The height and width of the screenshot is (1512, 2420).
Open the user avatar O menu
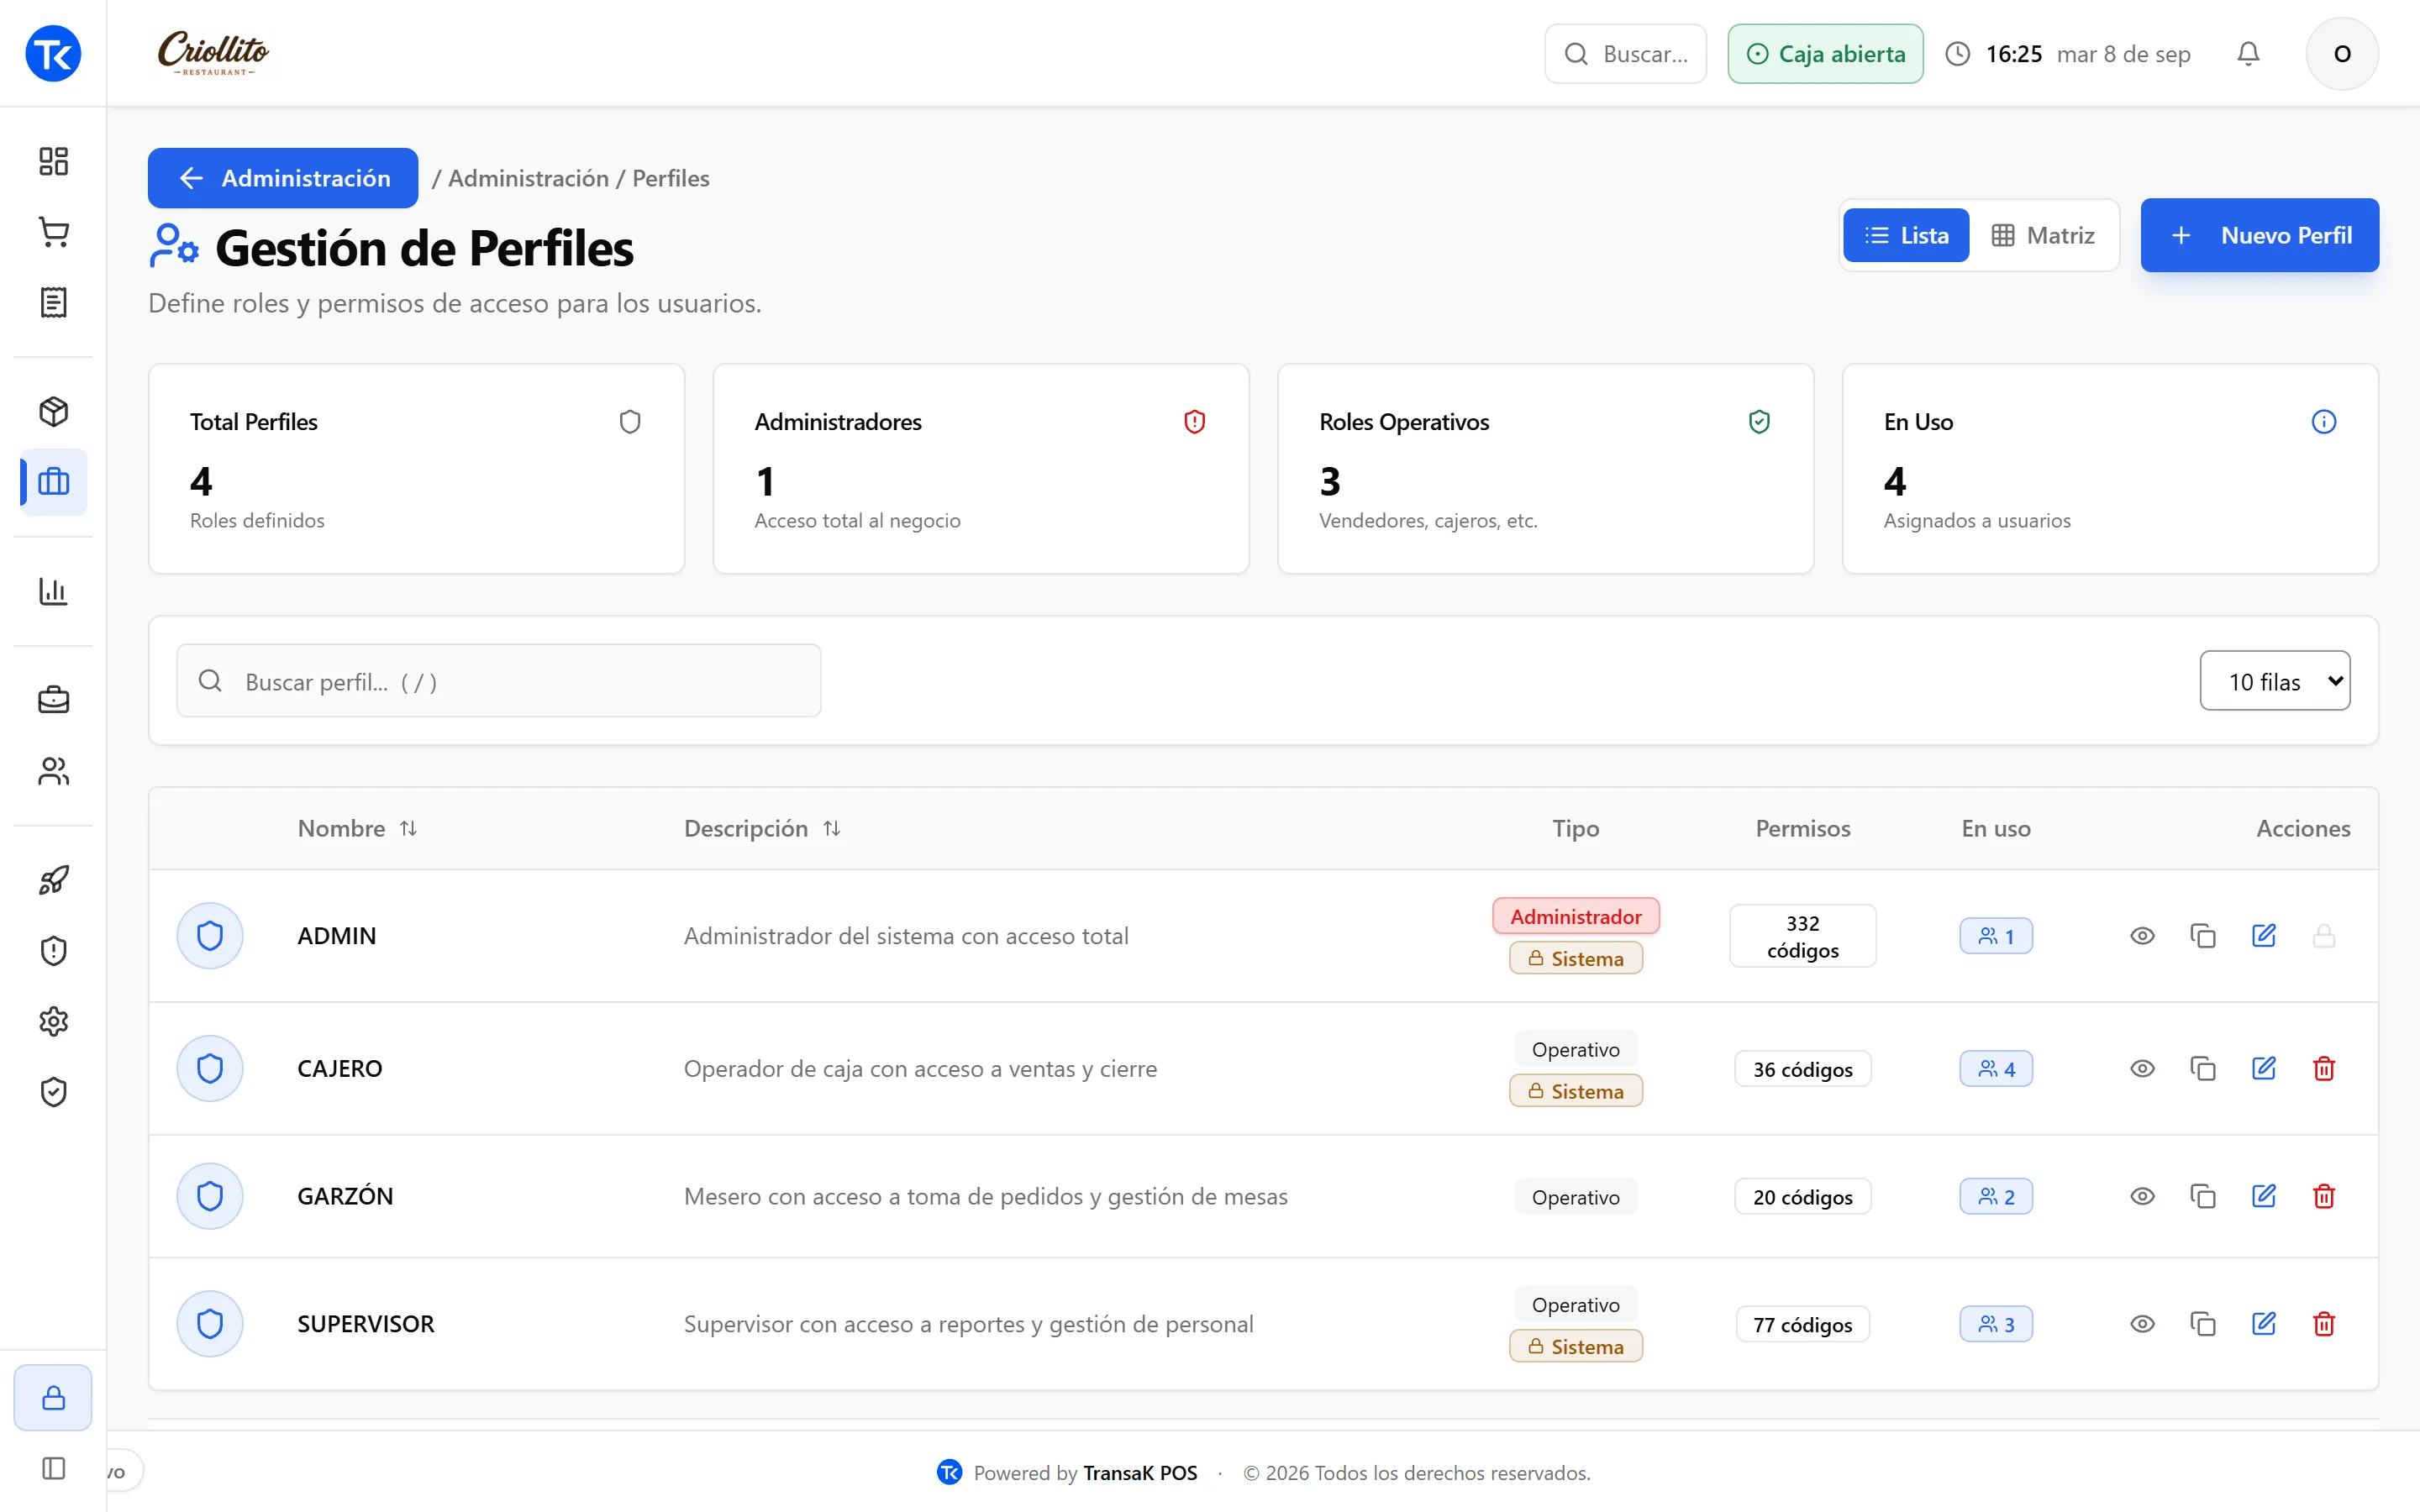click(2342, 53)
